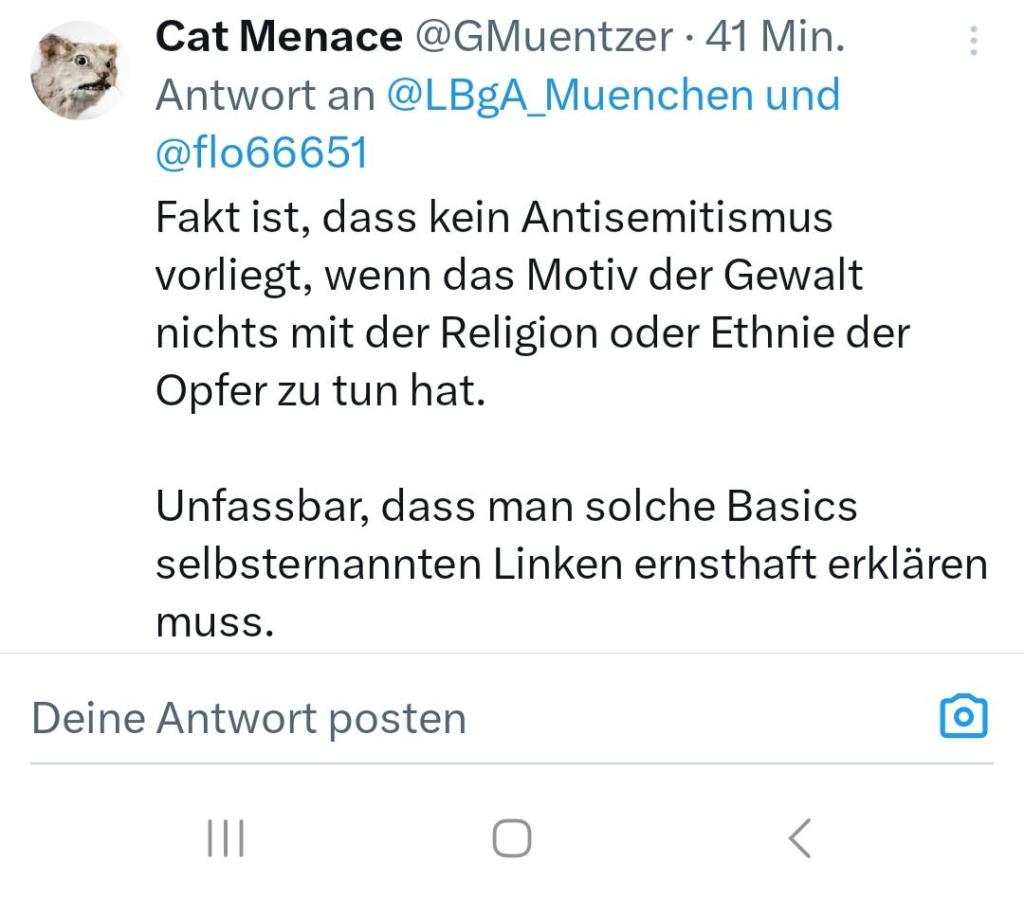The image size is (1024, 897).
Task: Open the @flo66651 mention link
Action: tap(262, 154)
